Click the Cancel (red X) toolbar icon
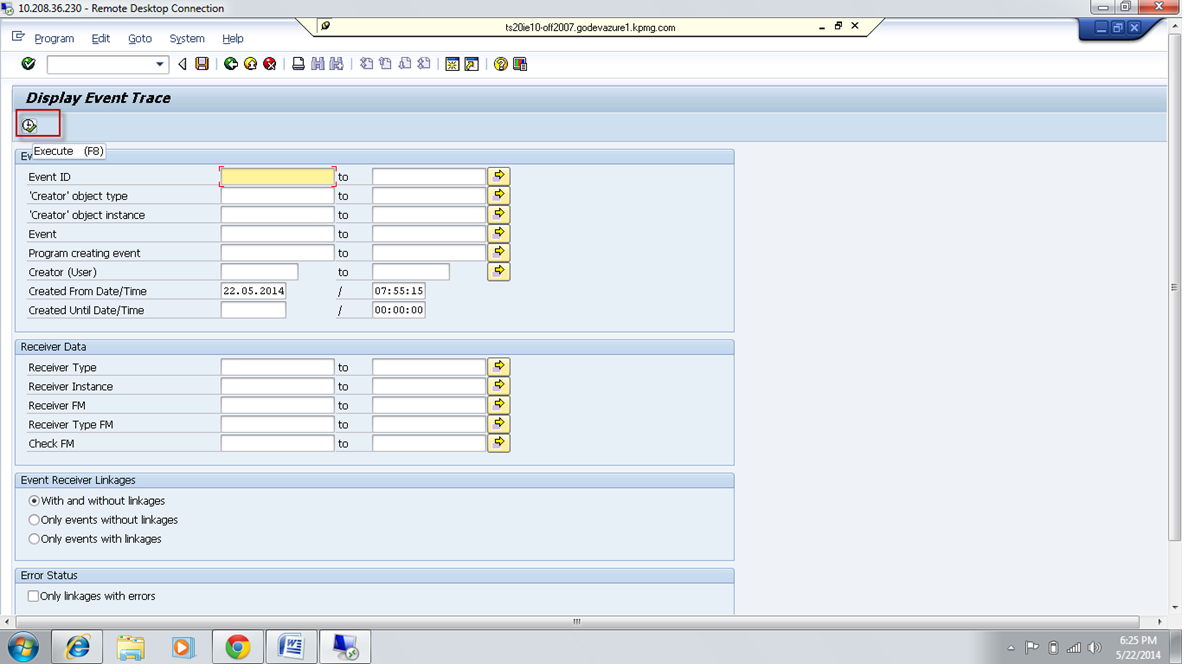 269,64
